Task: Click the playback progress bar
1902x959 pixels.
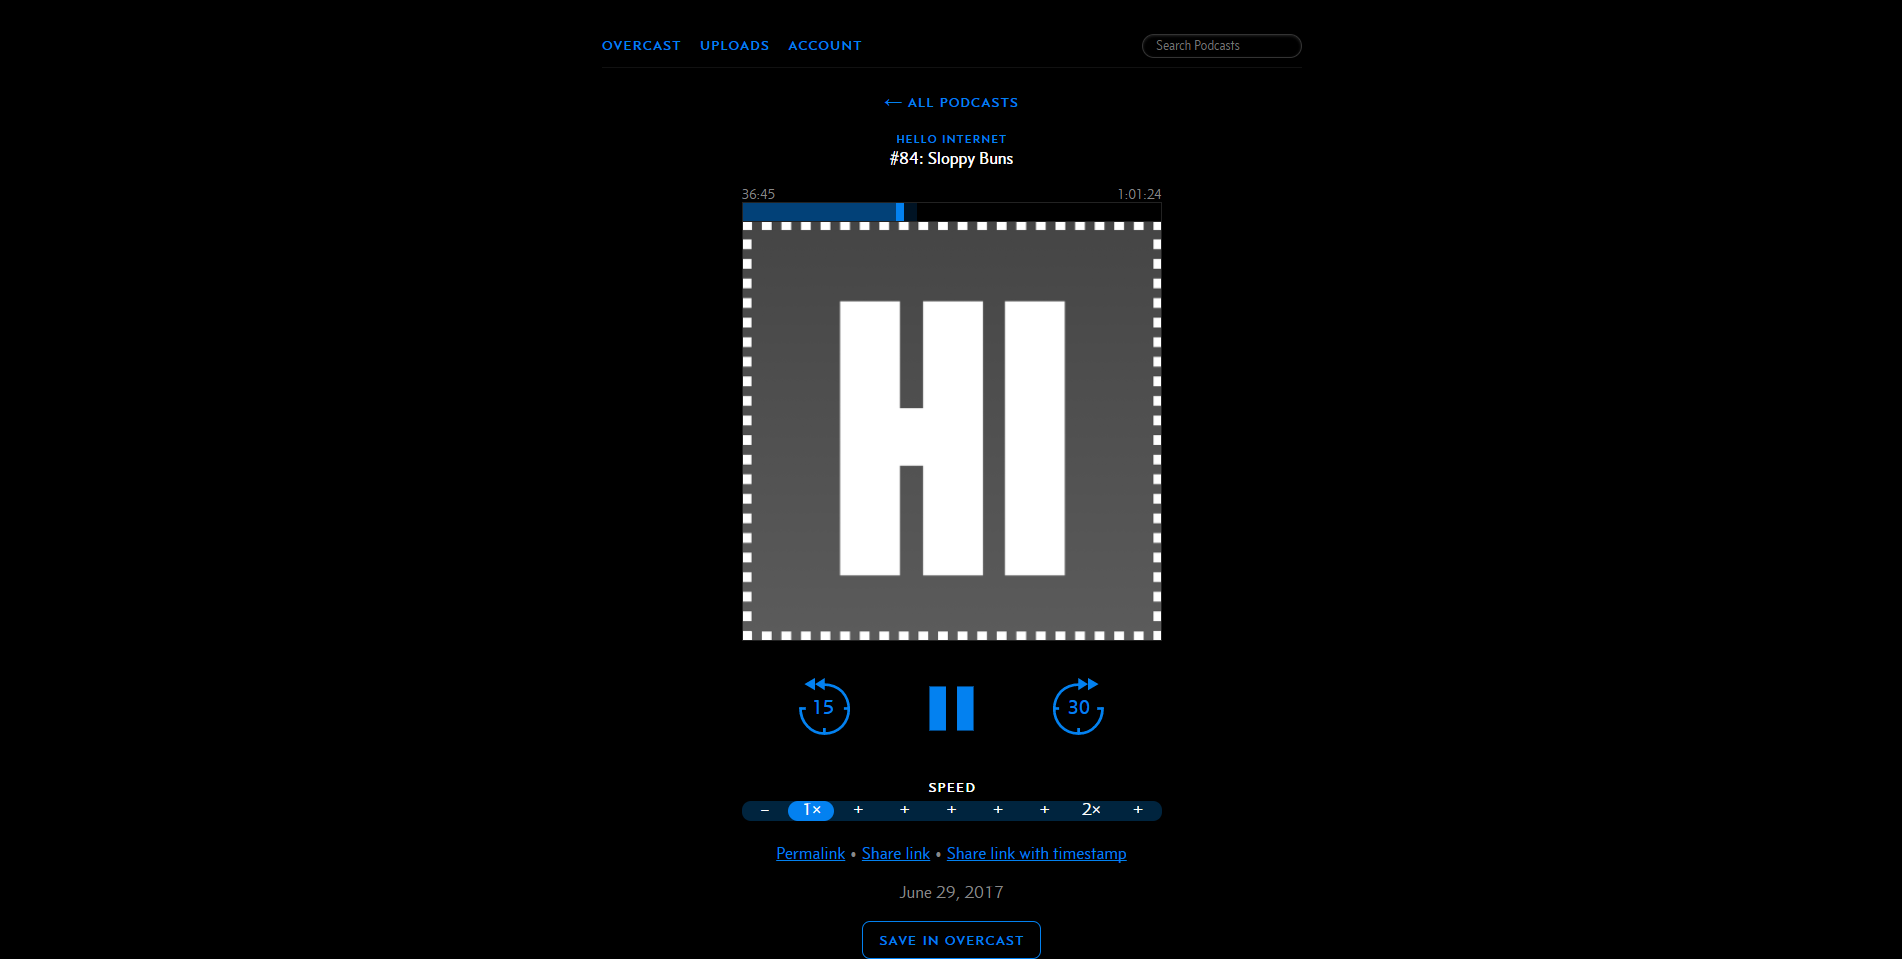Action: click(x=951, y=212)
